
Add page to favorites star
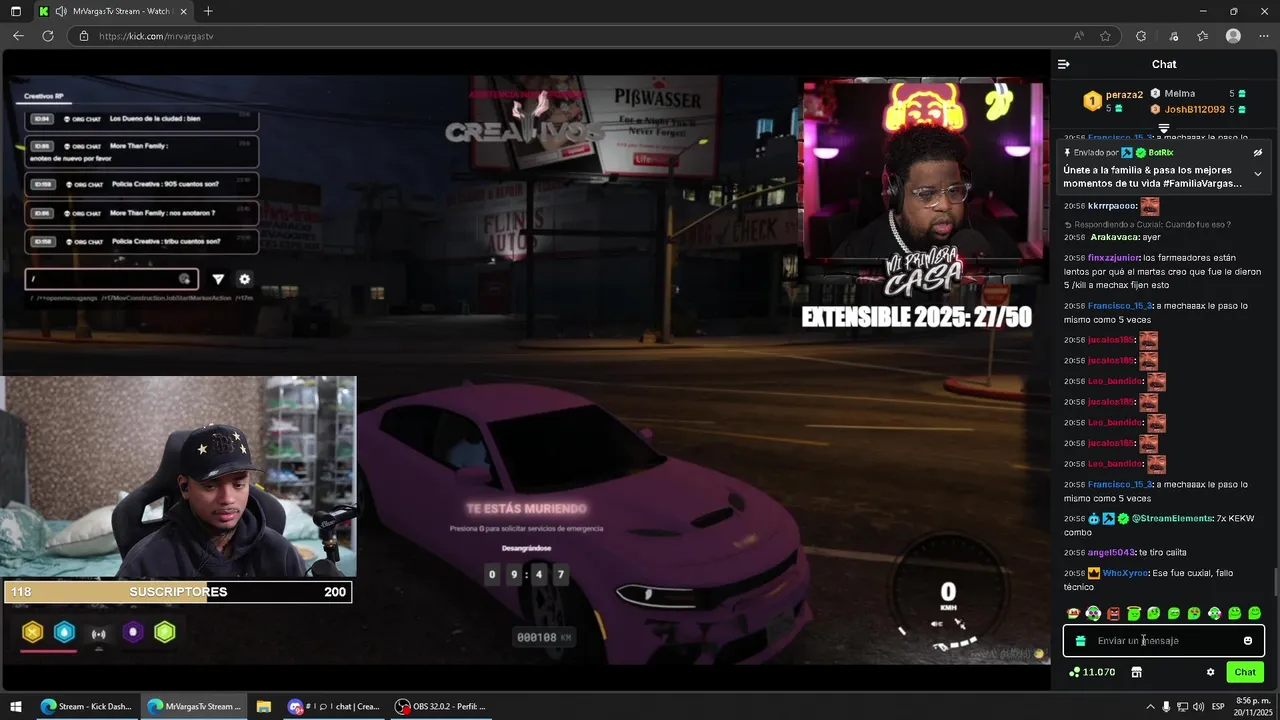click(1105, 36)
